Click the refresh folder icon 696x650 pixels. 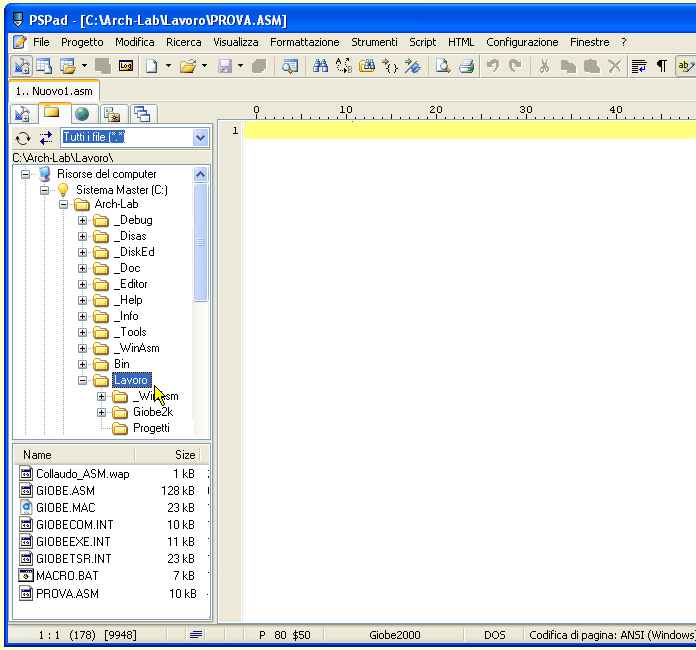tap(23, 139)
